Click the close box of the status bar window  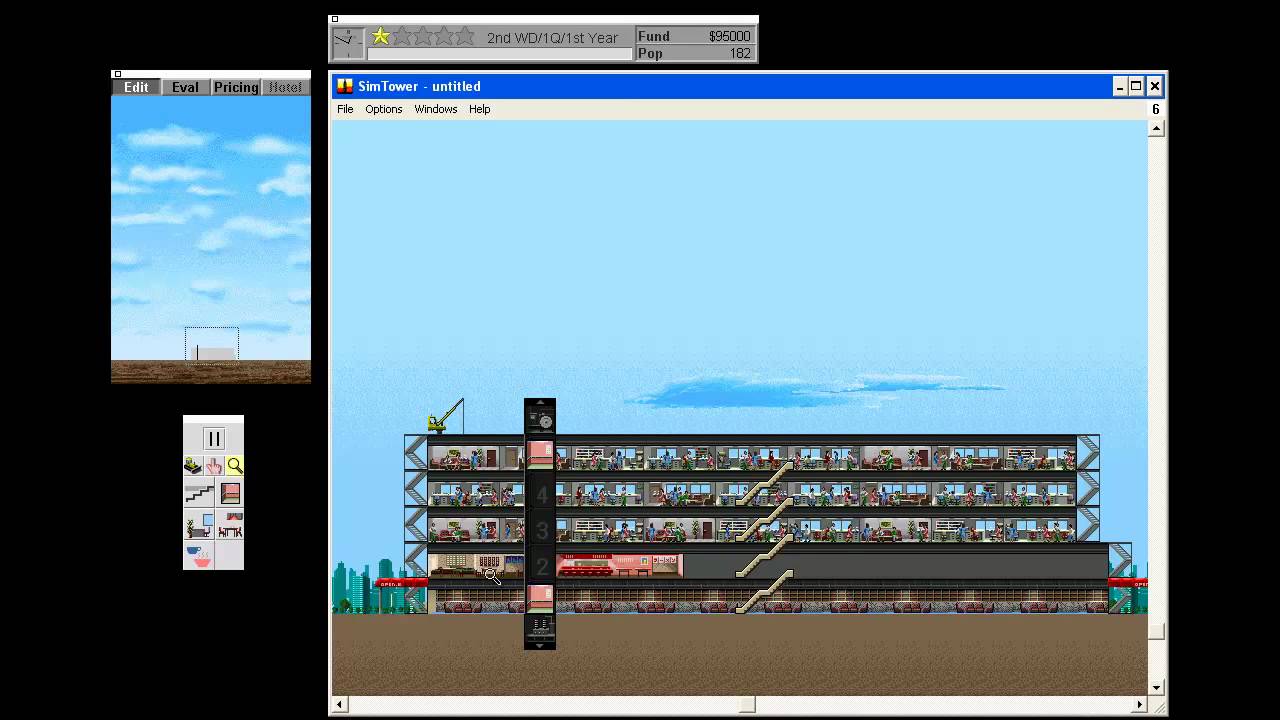coord(335,19)
